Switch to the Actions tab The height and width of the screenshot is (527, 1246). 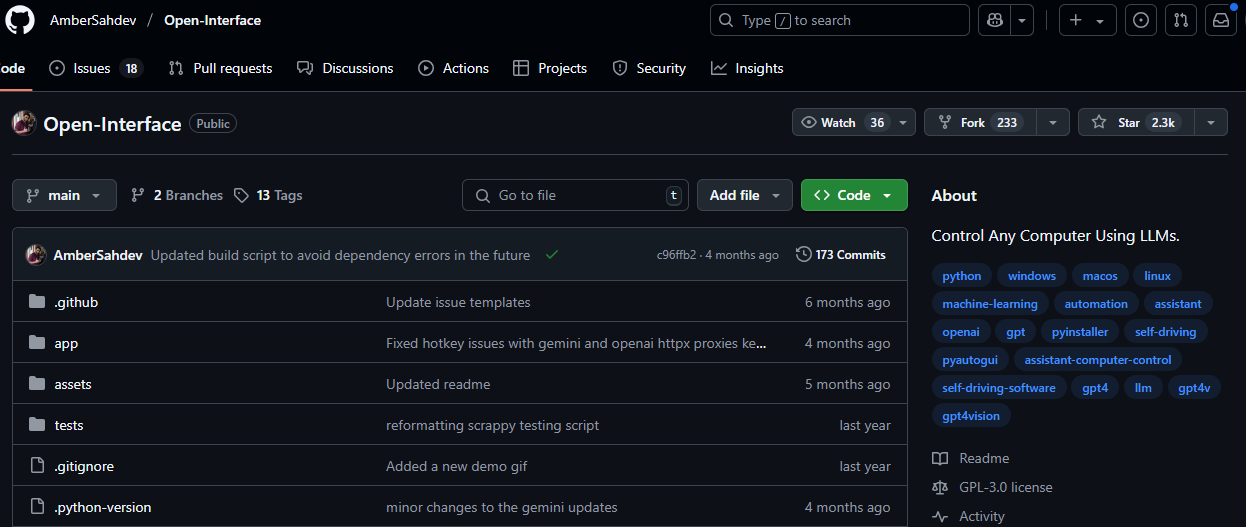[454, 68]
